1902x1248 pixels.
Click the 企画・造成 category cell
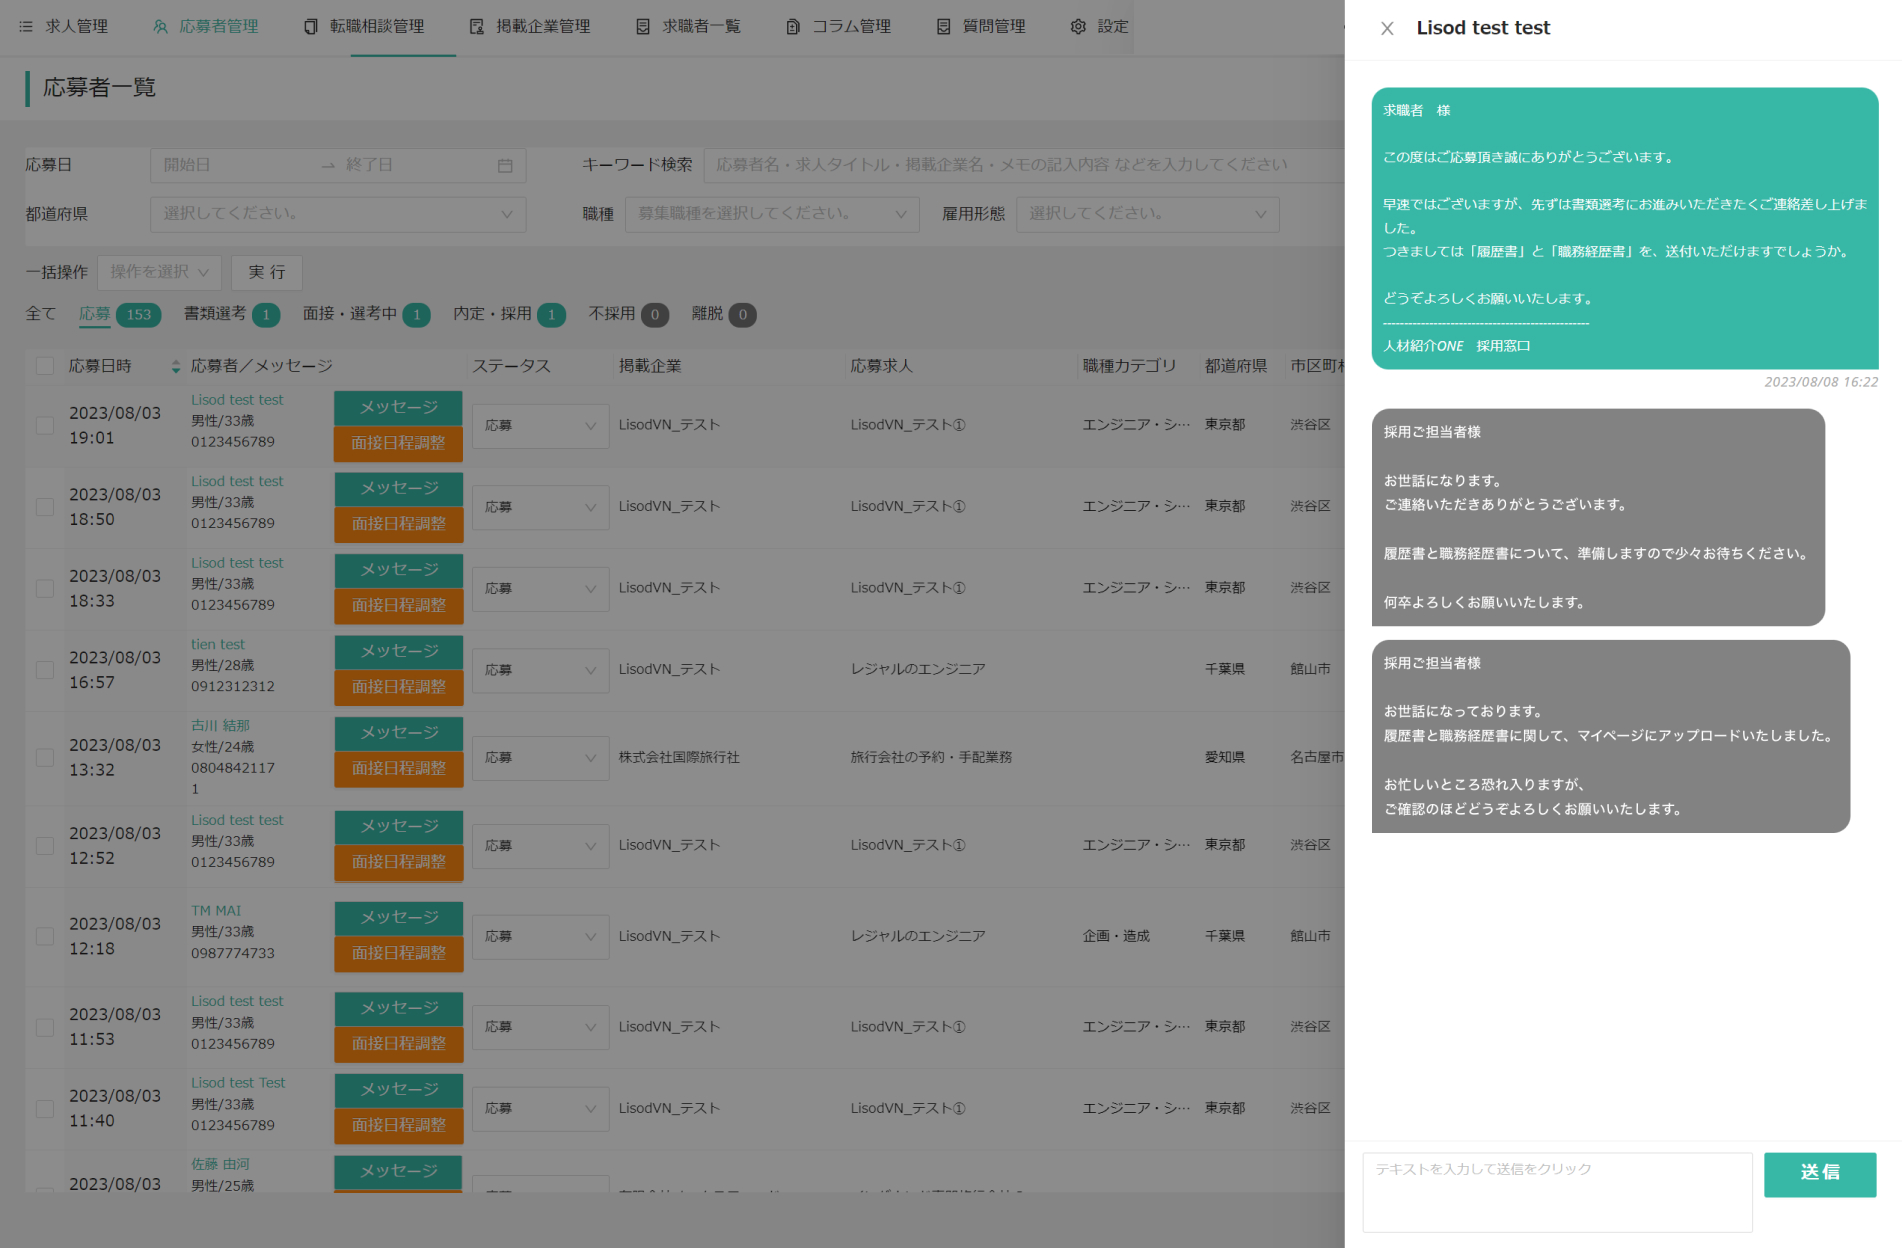[x=1116, y=936]
